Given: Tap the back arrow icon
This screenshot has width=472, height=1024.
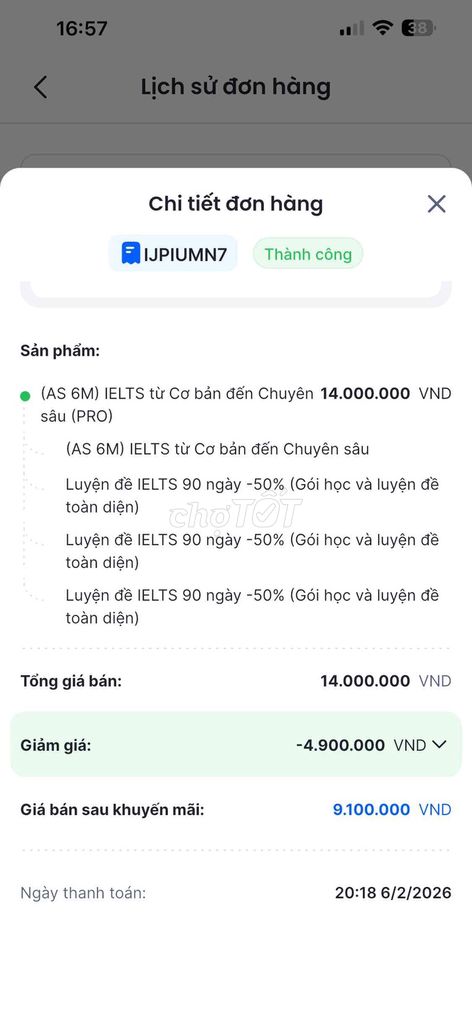Looking at the screenshot, I should click(40, 87).
